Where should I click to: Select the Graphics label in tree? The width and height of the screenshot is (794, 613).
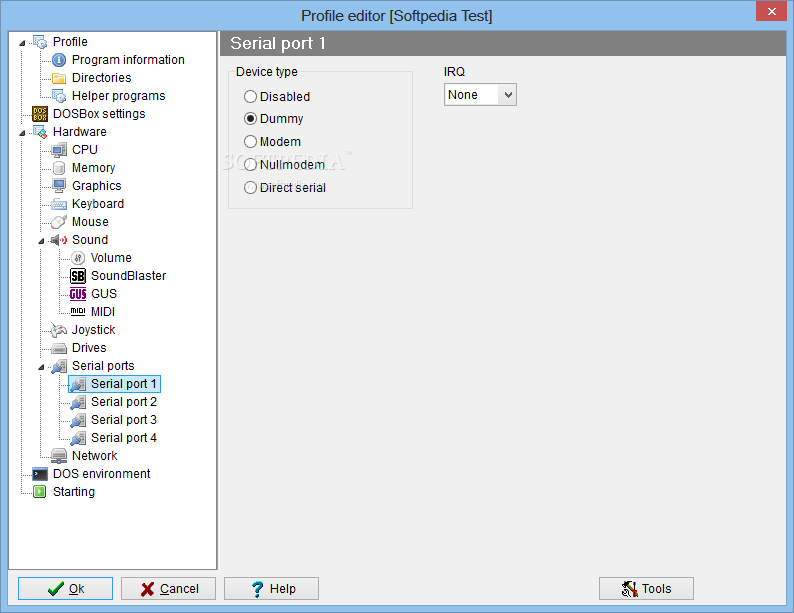97,186
